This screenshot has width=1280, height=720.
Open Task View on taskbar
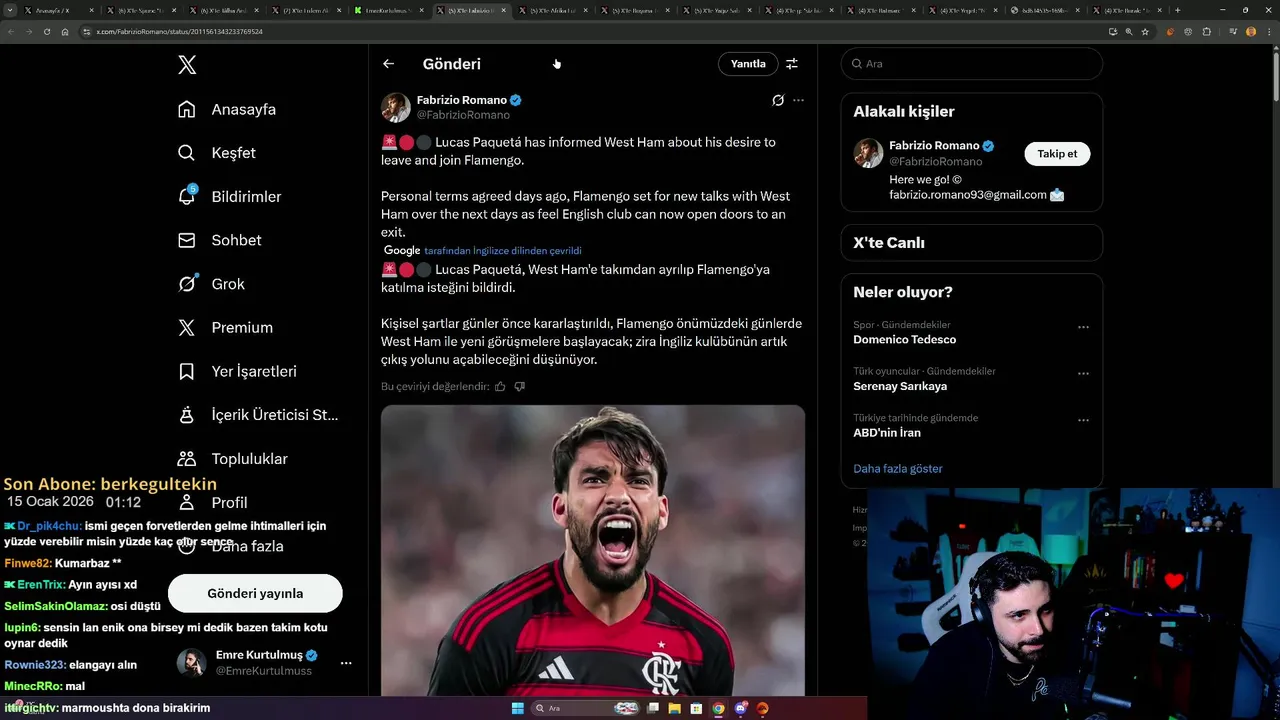tap(653, 708)
